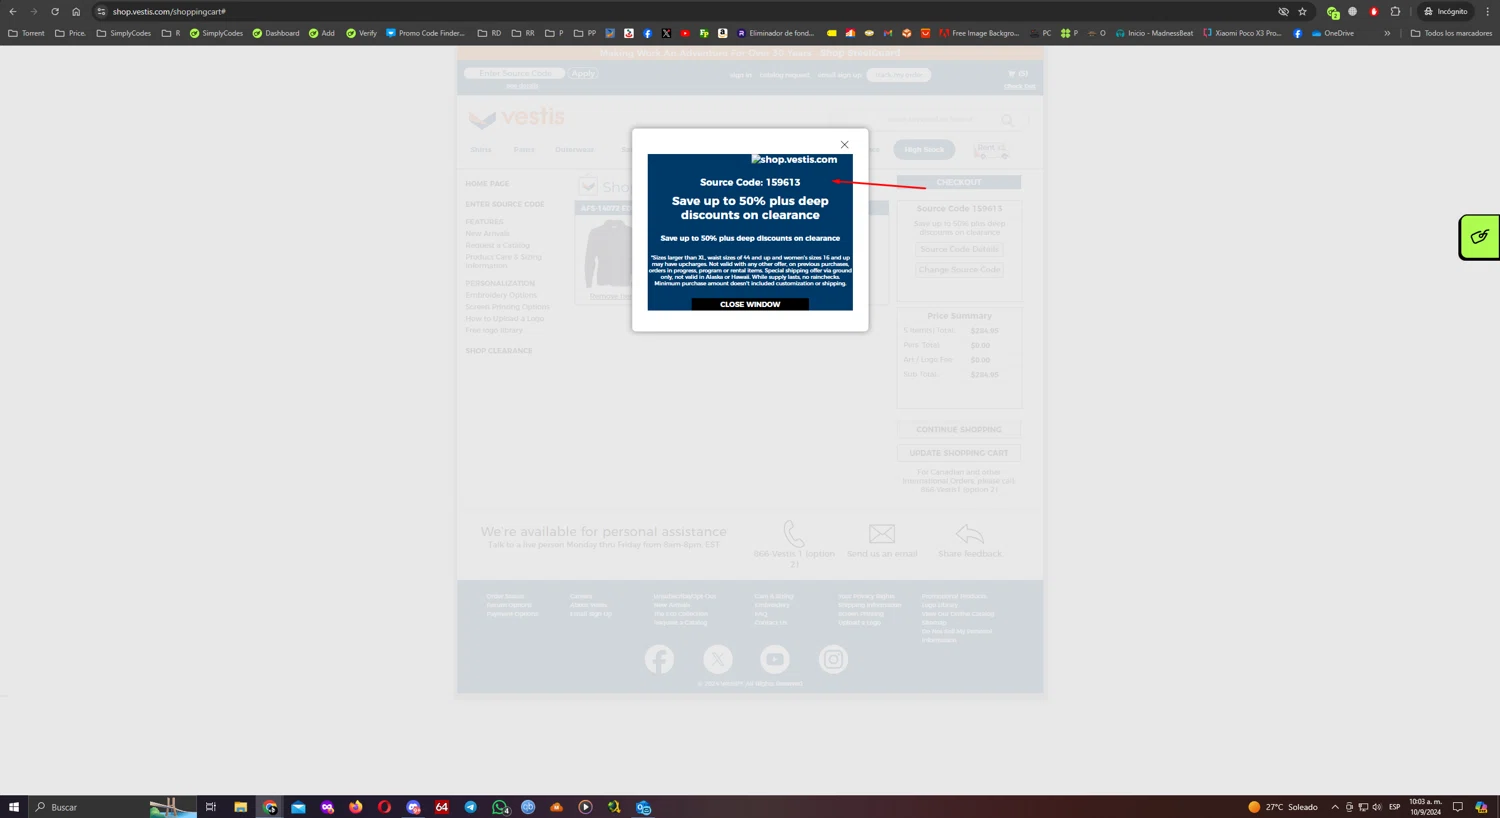Bookmark this page with the star
The width and height of the screenshot is (1500, 818).
[1302, 12]
